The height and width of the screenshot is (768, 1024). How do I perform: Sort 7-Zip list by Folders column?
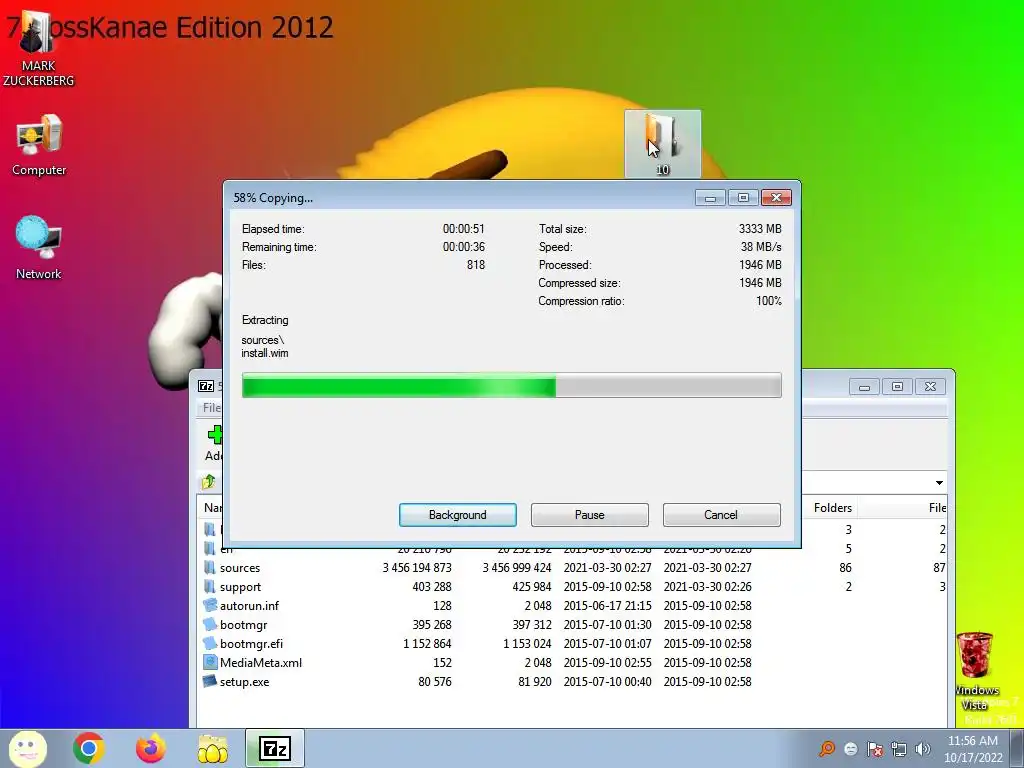click(x=833, y=507)
